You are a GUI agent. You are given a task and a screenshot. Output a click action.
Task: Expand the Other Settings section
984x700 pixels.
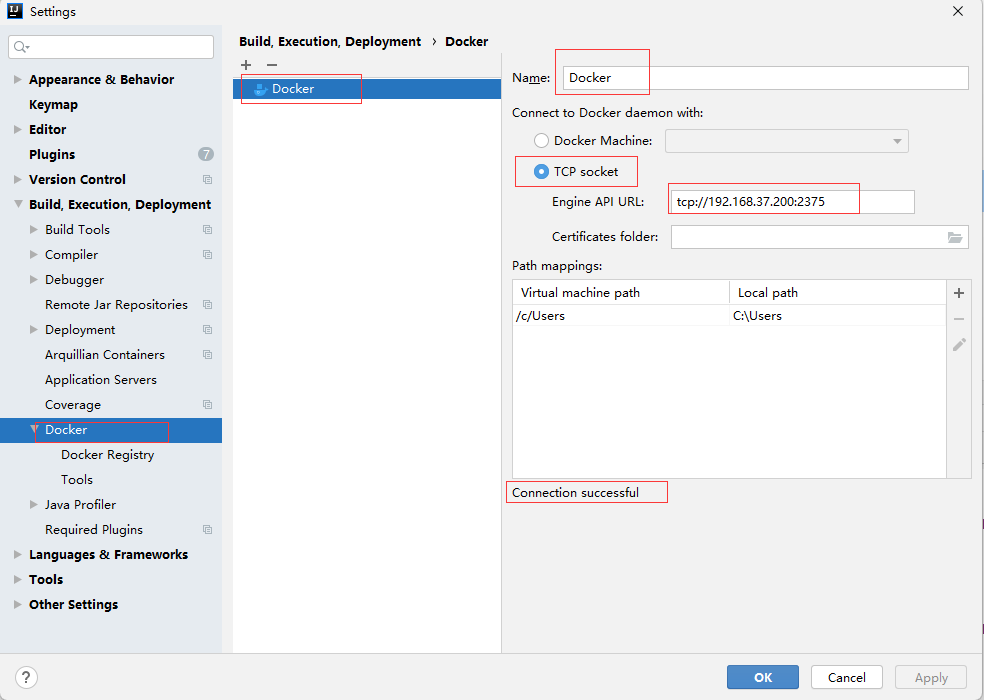tap(18, 605)
